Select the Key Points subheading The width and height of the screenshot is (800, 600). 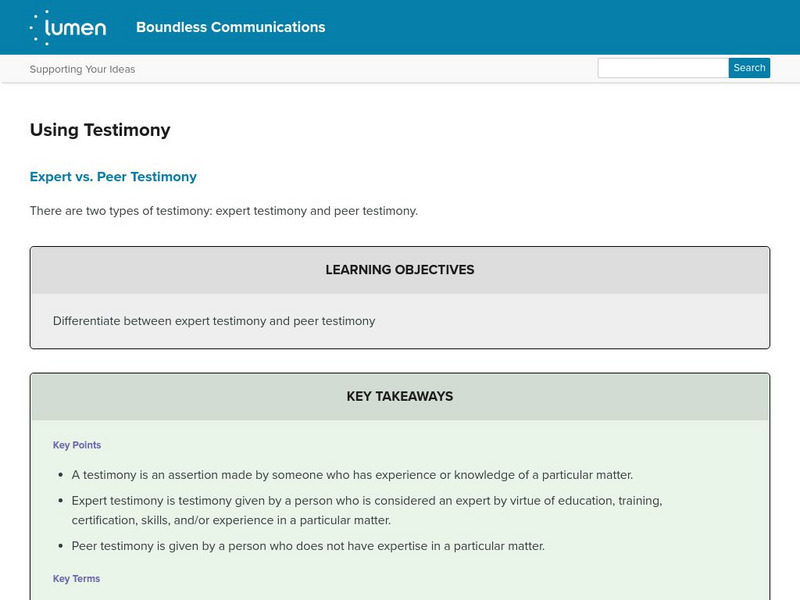[x=77, y=445]
